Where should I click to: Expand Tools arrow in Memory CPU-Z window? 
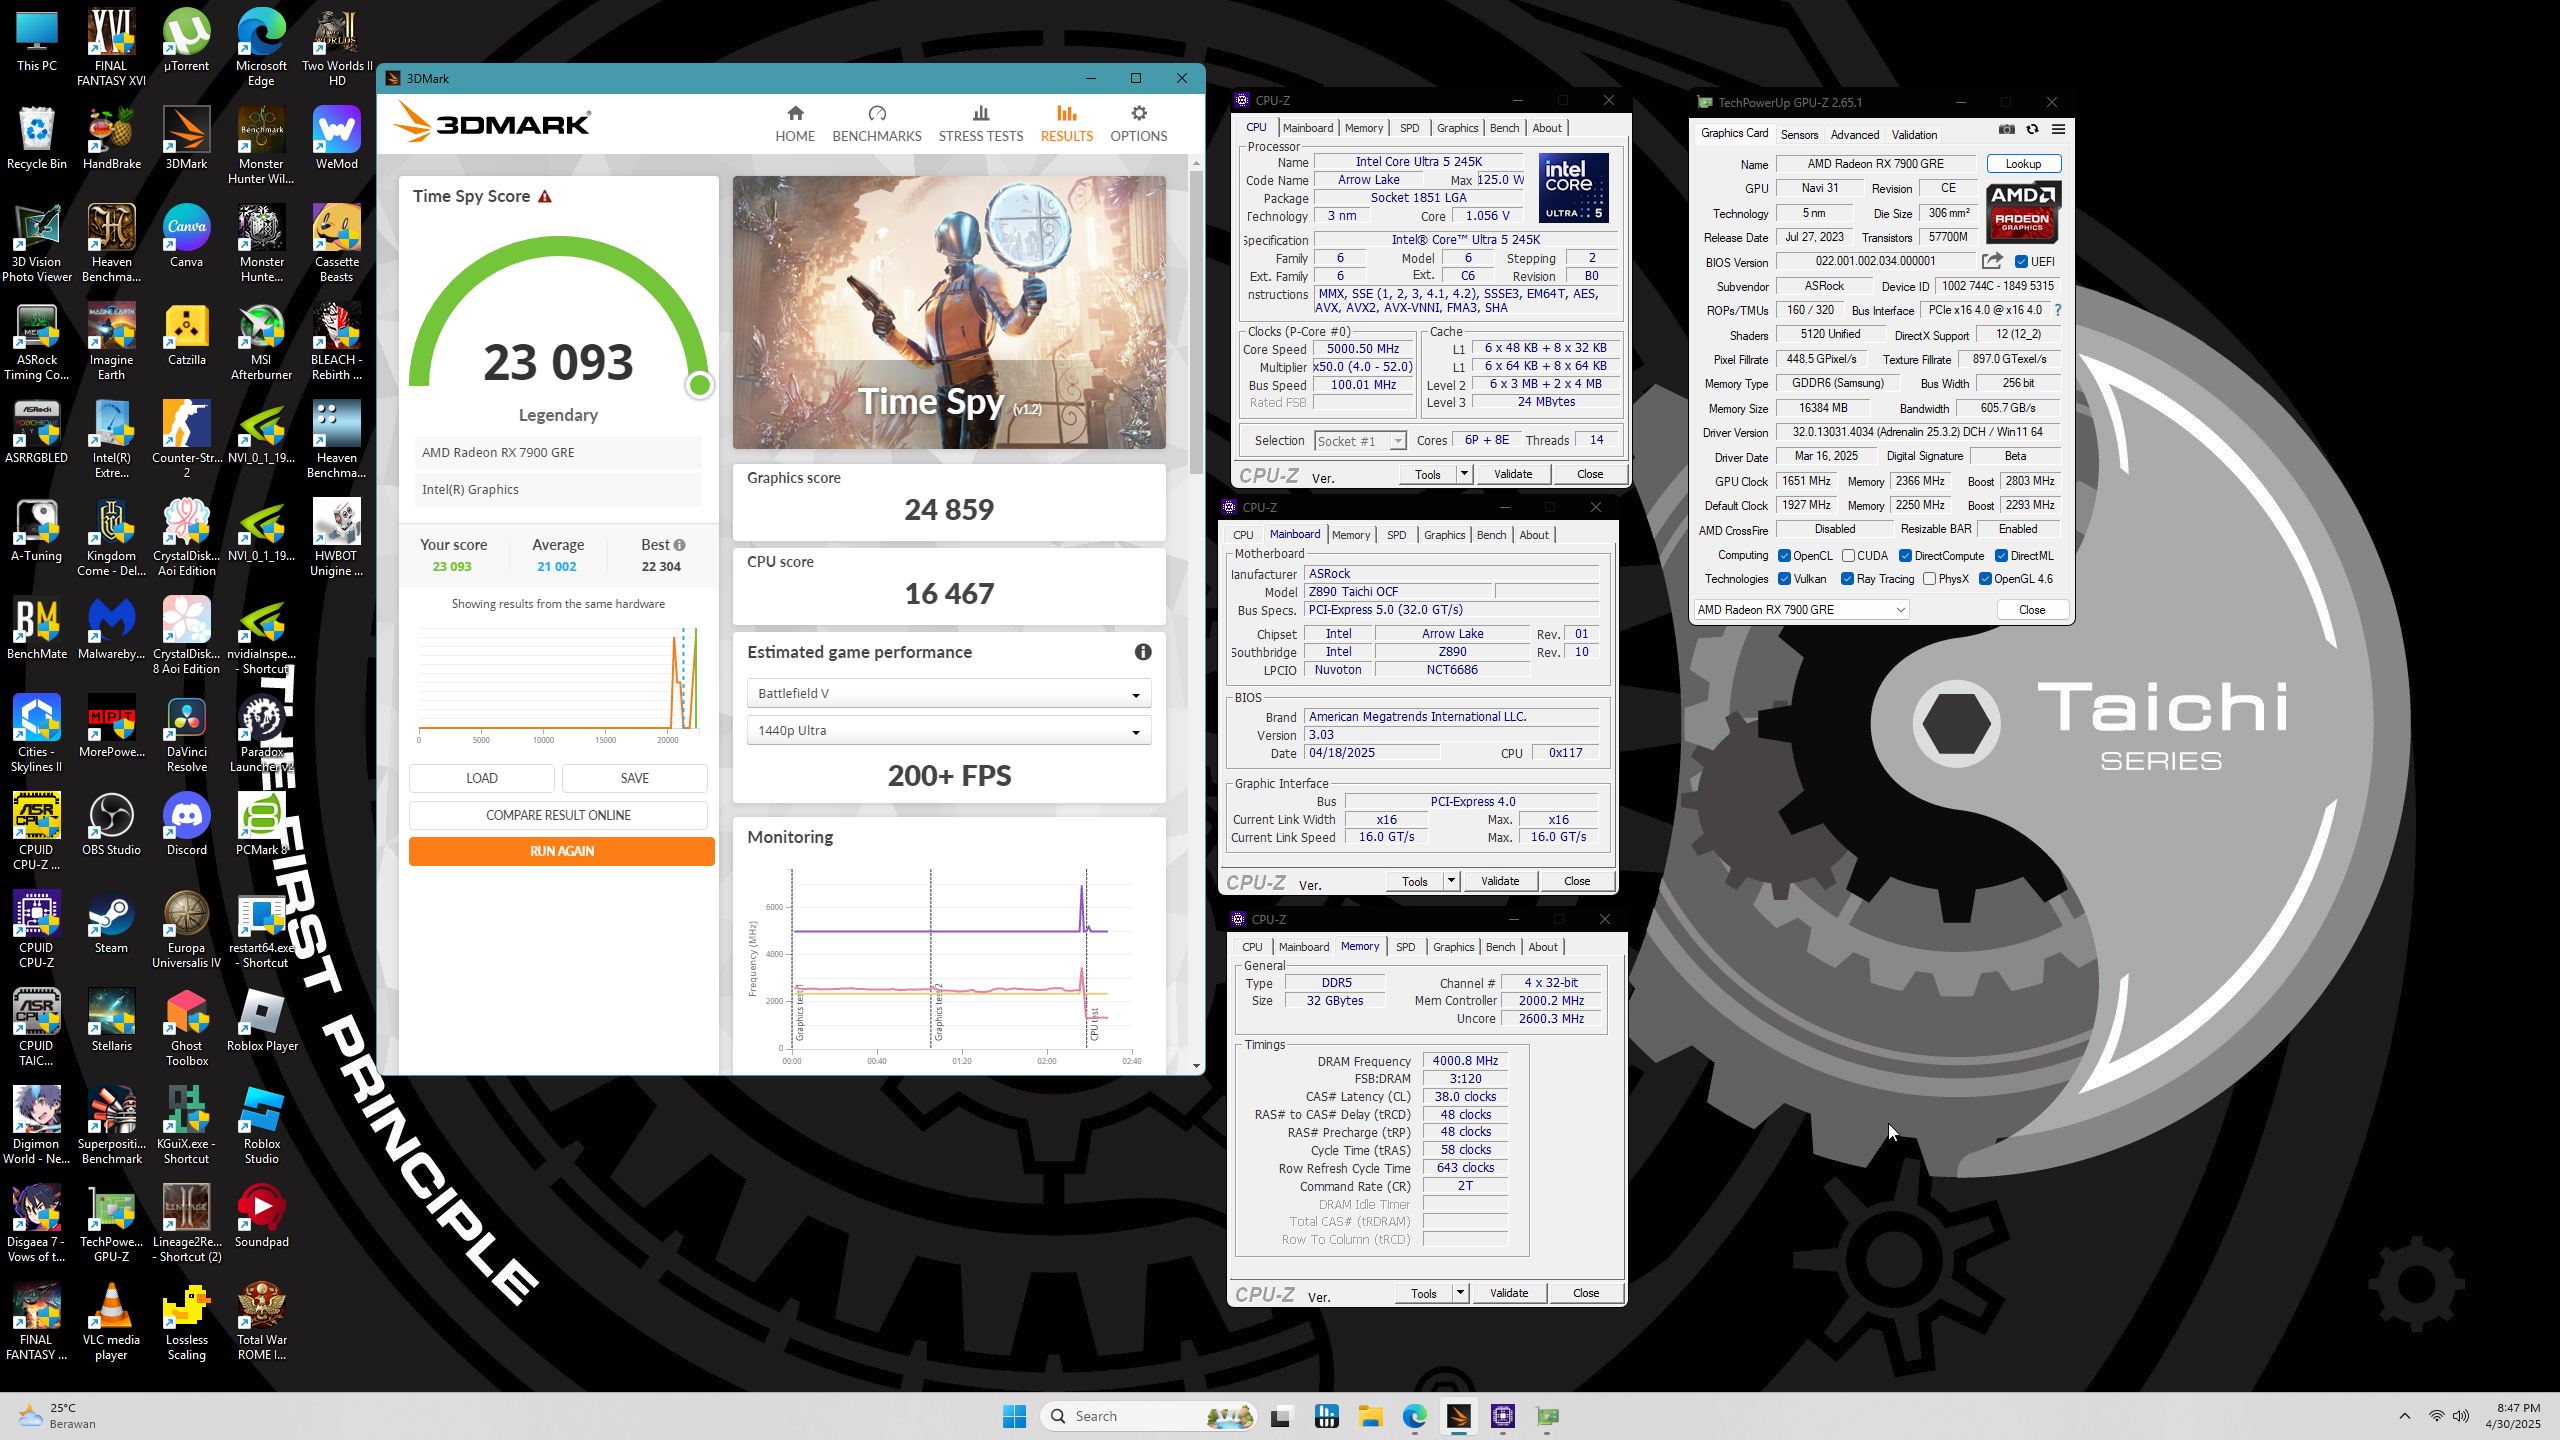click(1460, 1292)
